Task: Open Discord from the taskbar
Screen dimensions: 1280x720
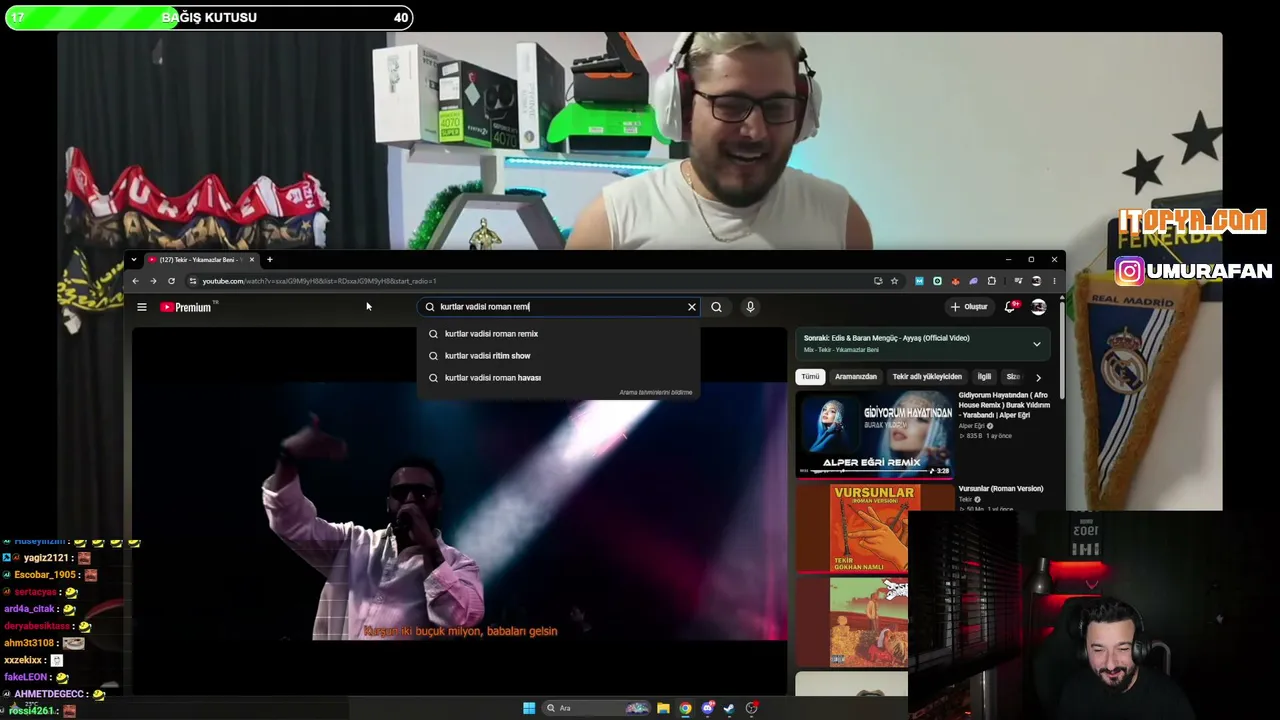Action: click(x=708, y=708)
